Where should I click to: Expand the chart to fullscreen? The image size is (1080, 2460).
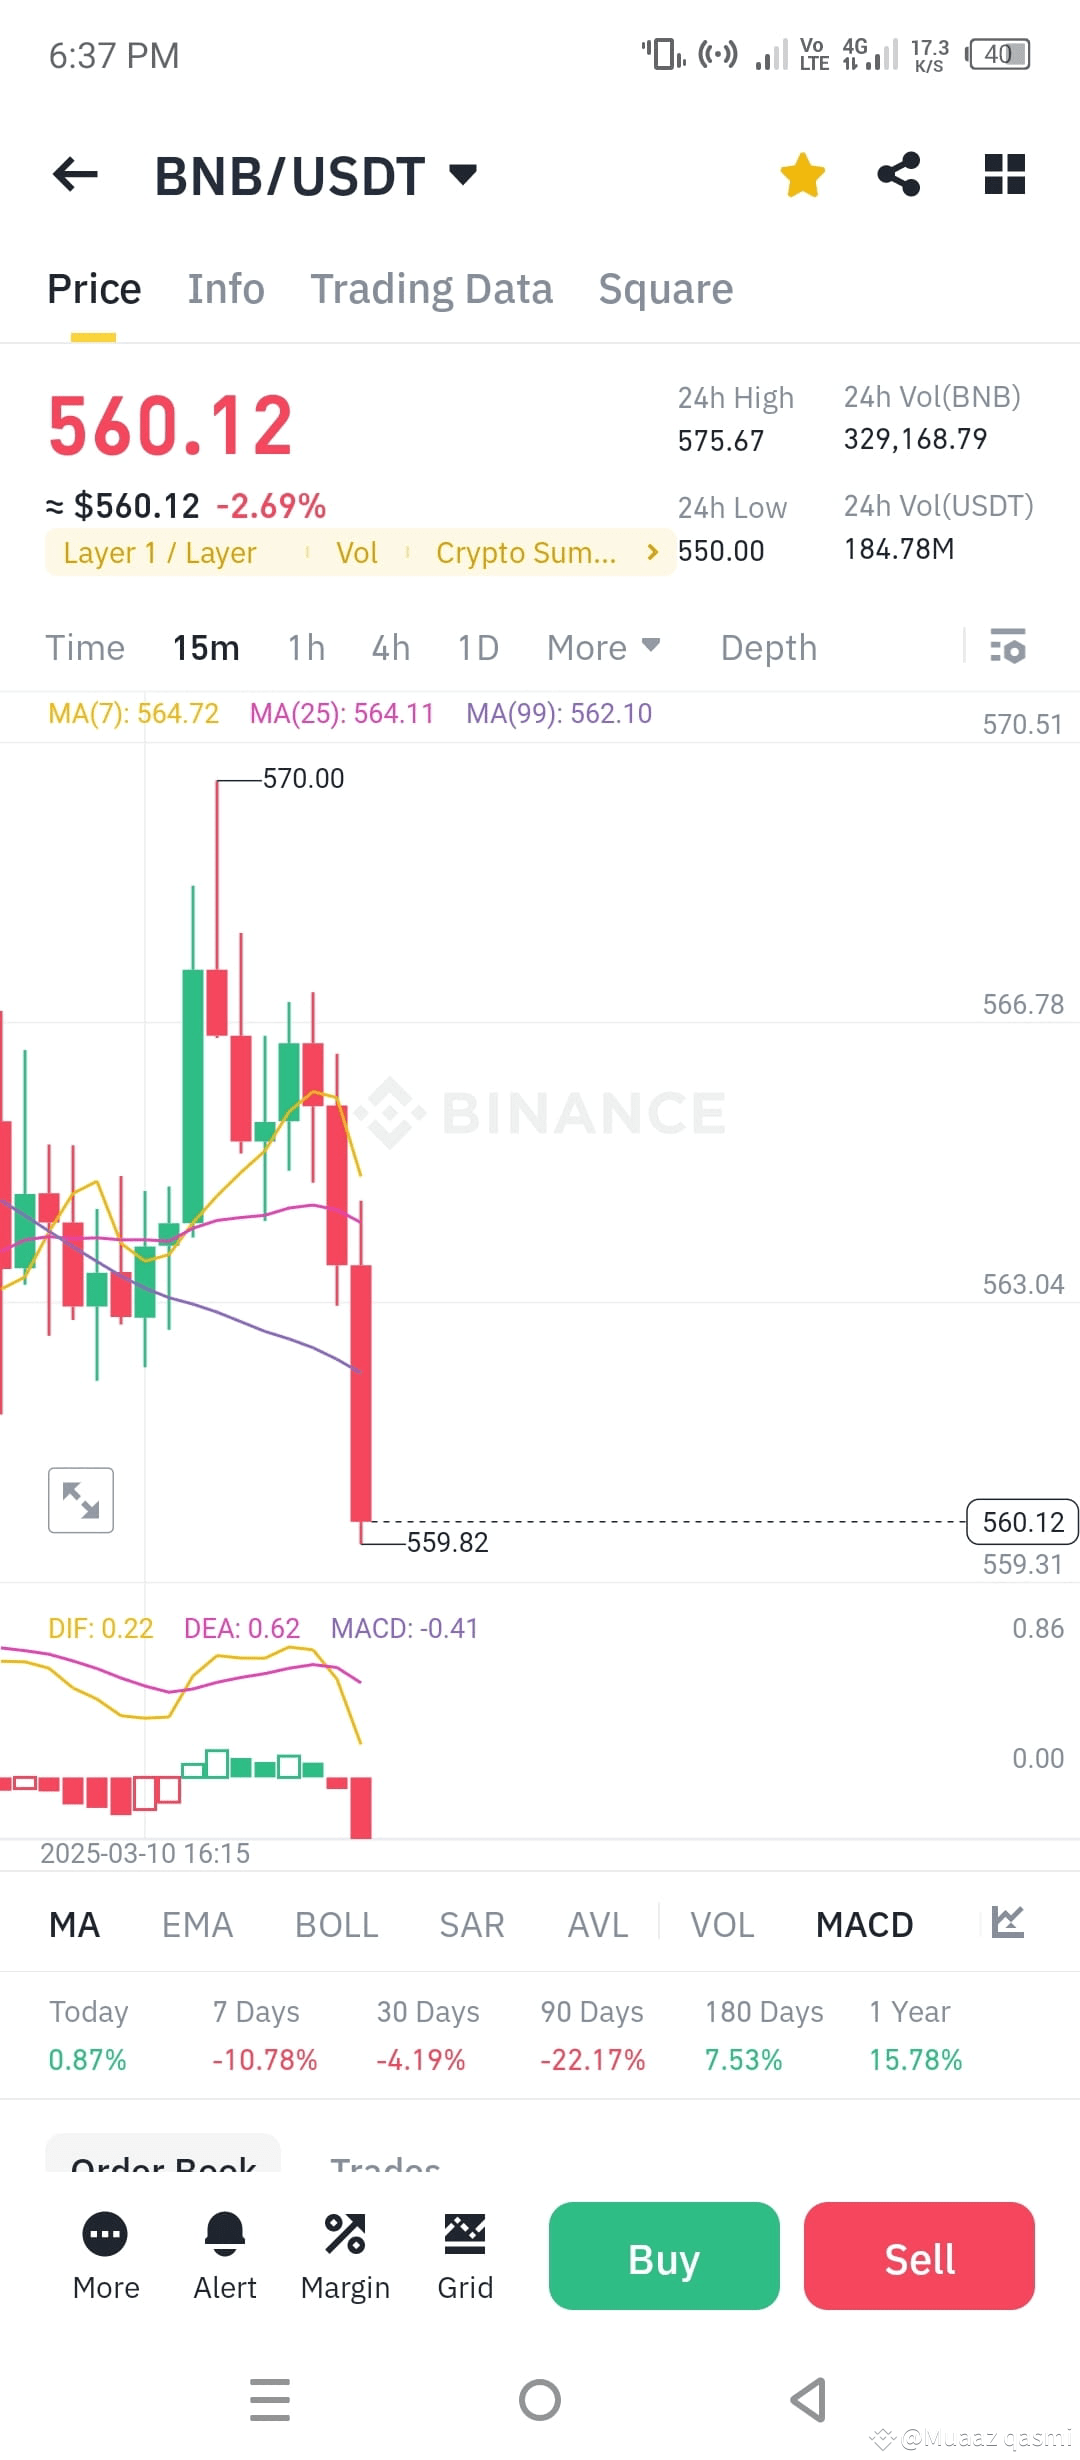[x=81, y=1500]
